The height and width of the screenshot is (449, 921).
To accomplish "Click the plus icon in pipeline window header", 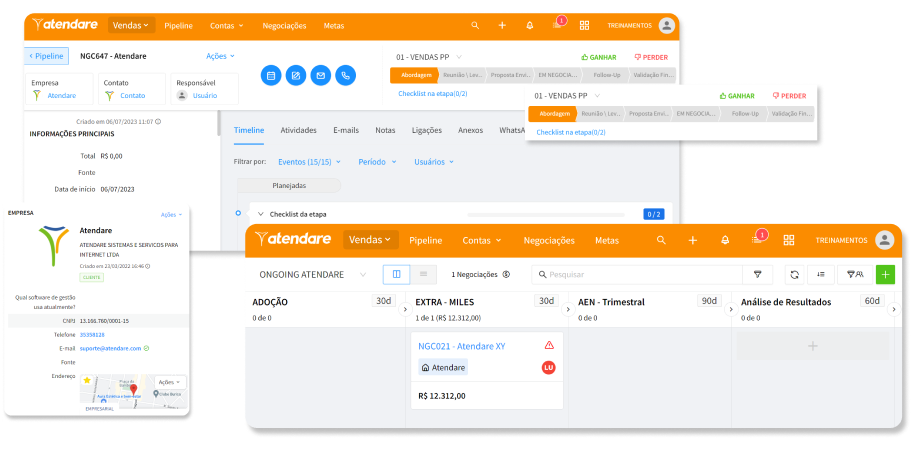I will pyautogui.click(x=693, y=240).
